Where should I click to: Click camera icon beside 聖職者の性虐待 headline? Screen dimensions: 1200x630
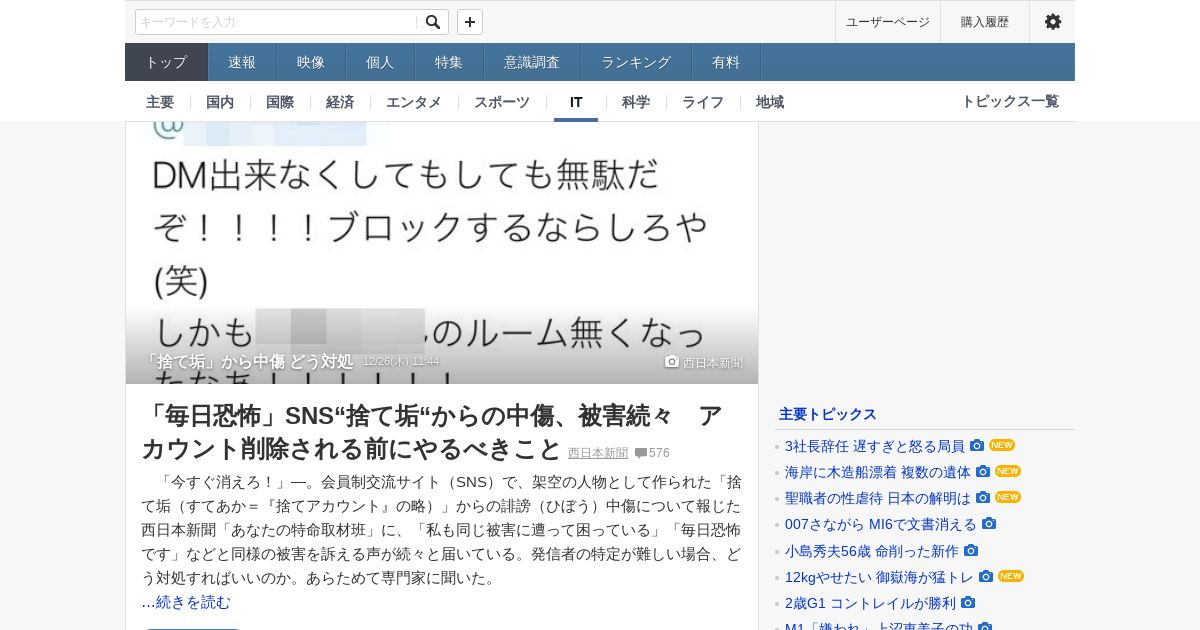[x=983, y=498]
